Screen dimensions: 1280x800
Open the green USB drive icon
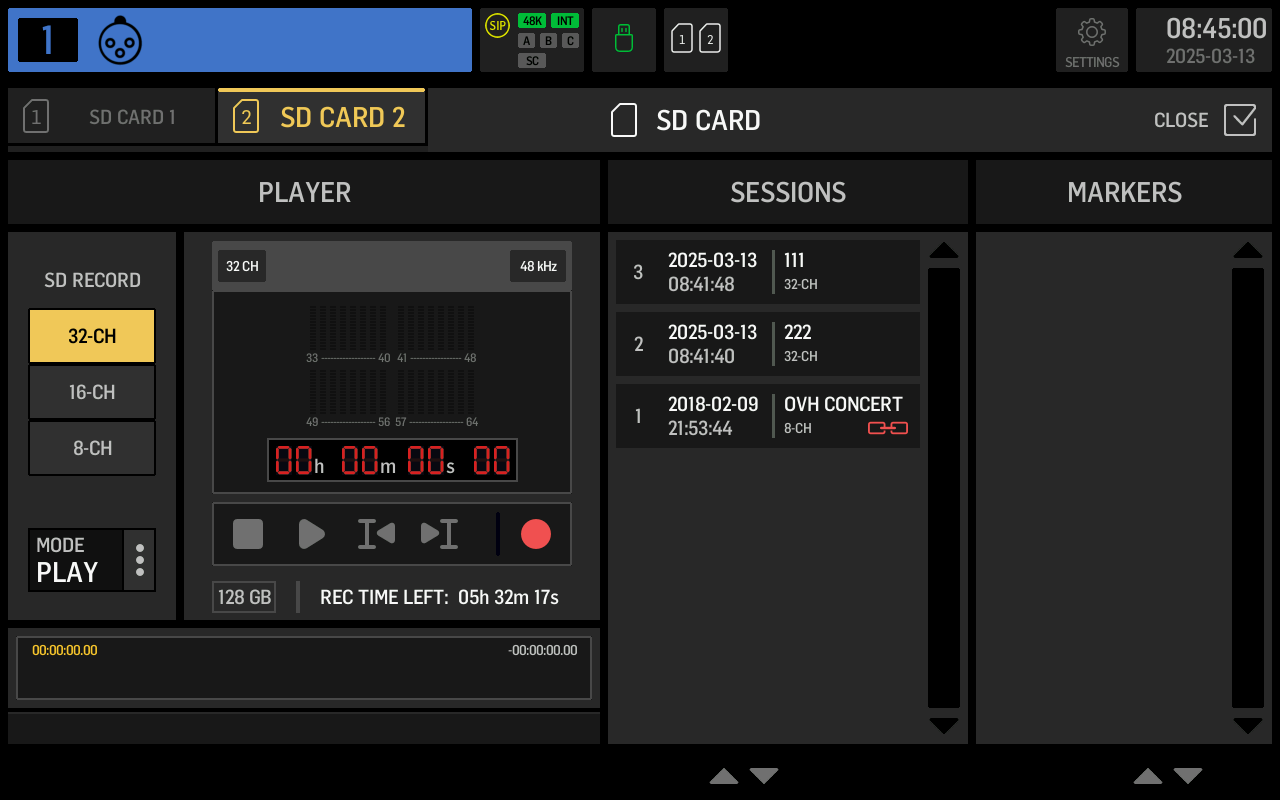tap(624, 40)
